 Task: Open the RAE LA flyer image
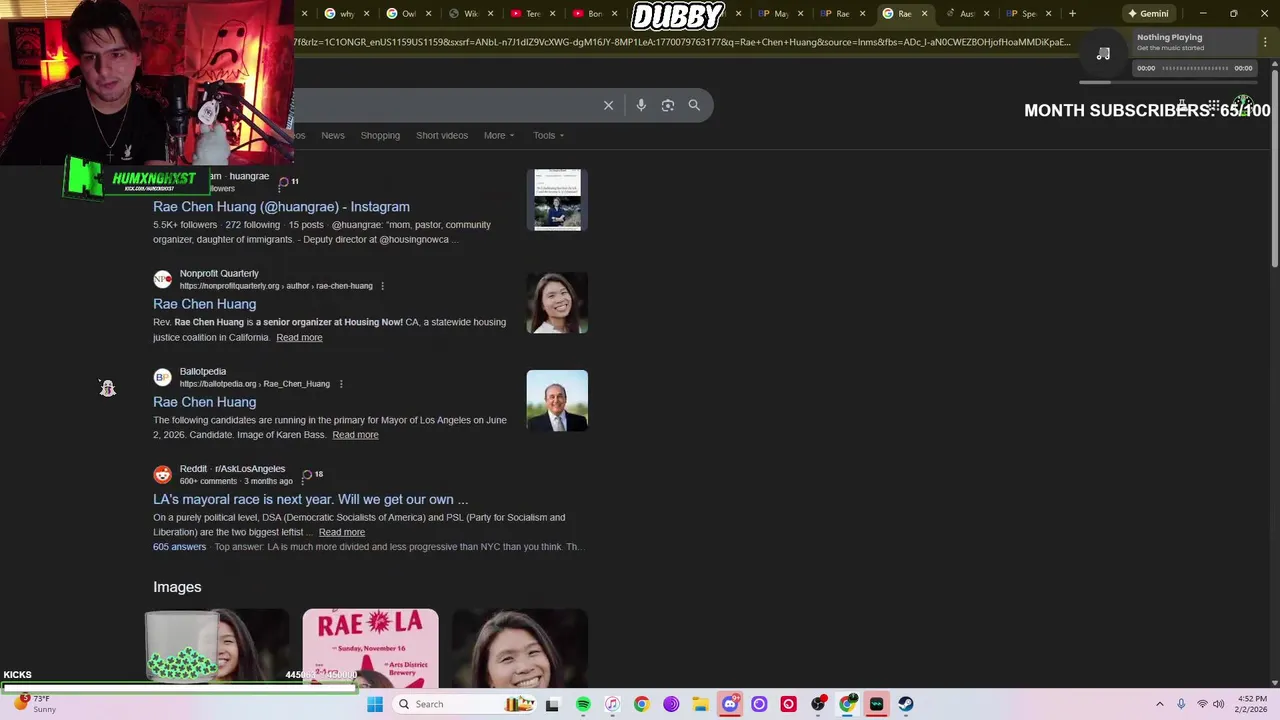pyautogui.click(x=370, y=648)
